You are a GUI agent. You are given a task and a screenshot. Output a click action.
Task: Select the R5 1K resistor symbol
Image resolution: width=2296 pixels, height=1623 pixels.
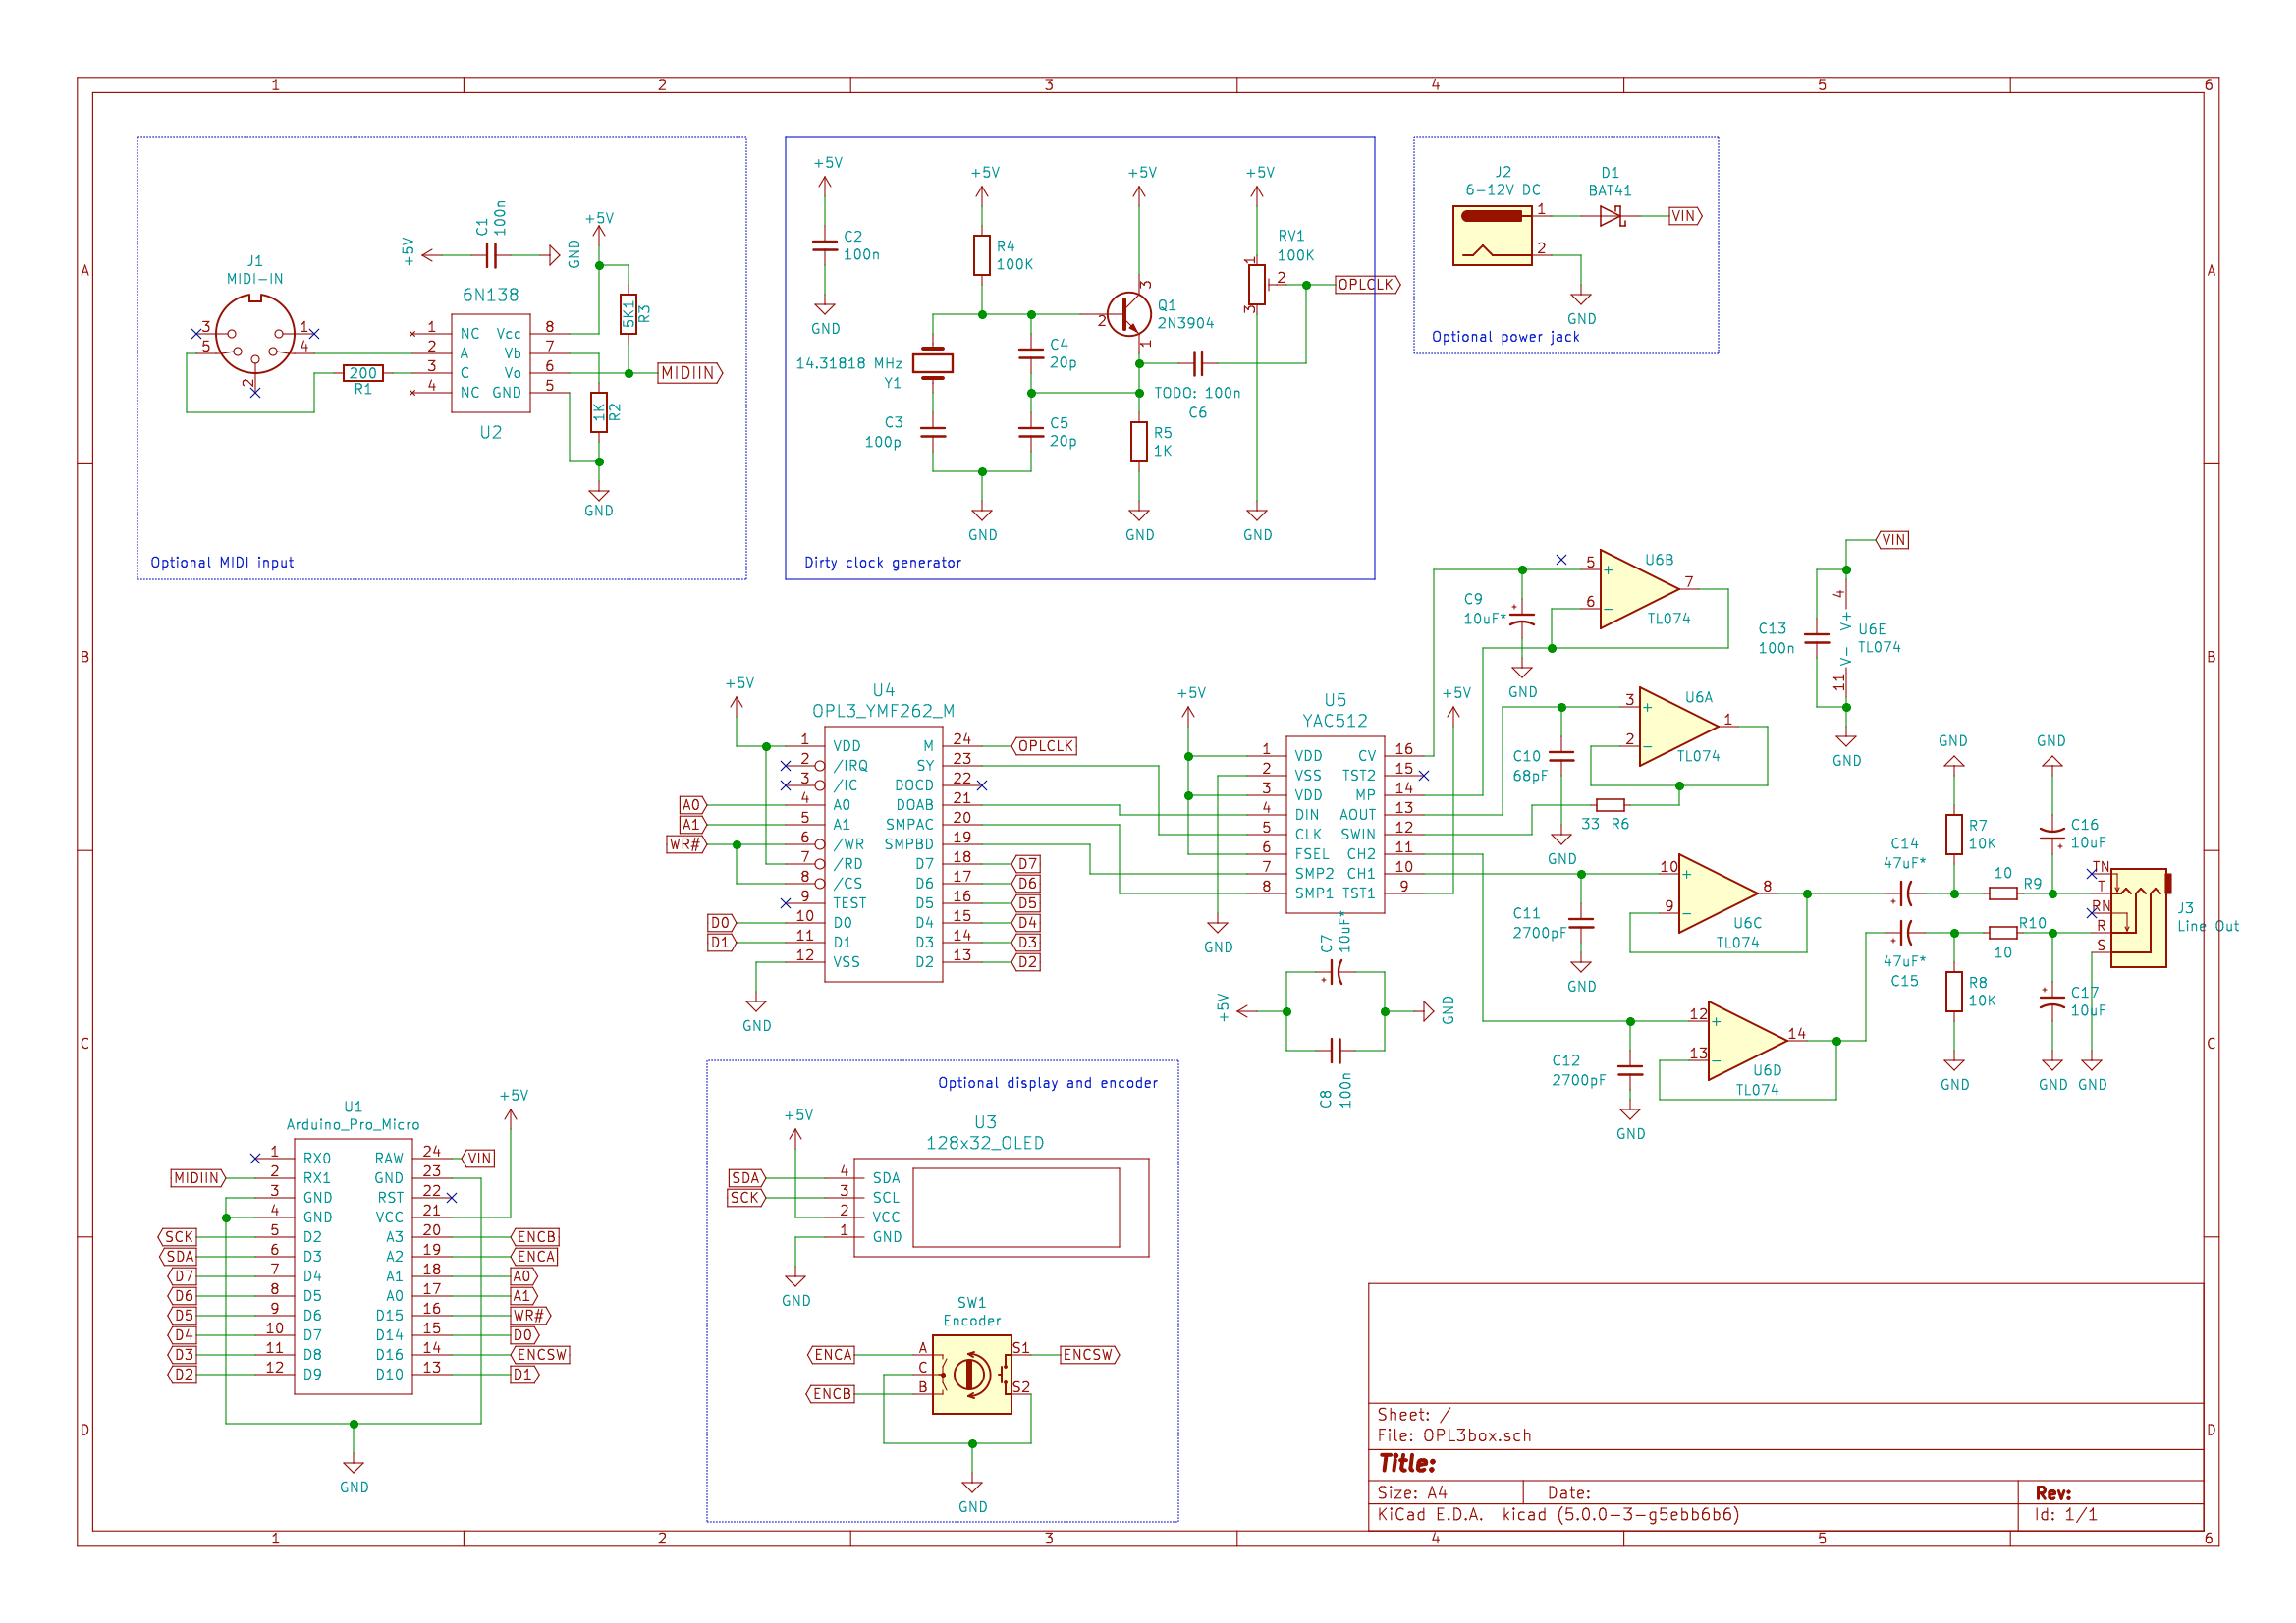pos(1139,442)
